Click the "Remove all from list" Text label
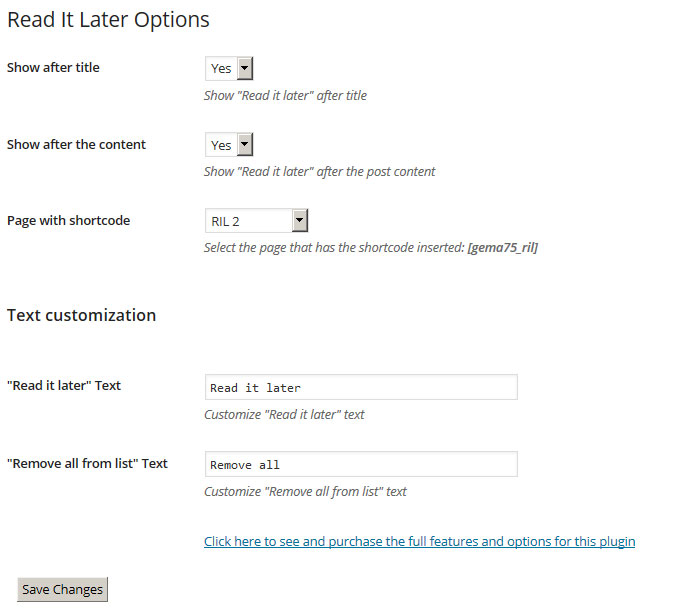The image size is (685, 611). (87, 463)
